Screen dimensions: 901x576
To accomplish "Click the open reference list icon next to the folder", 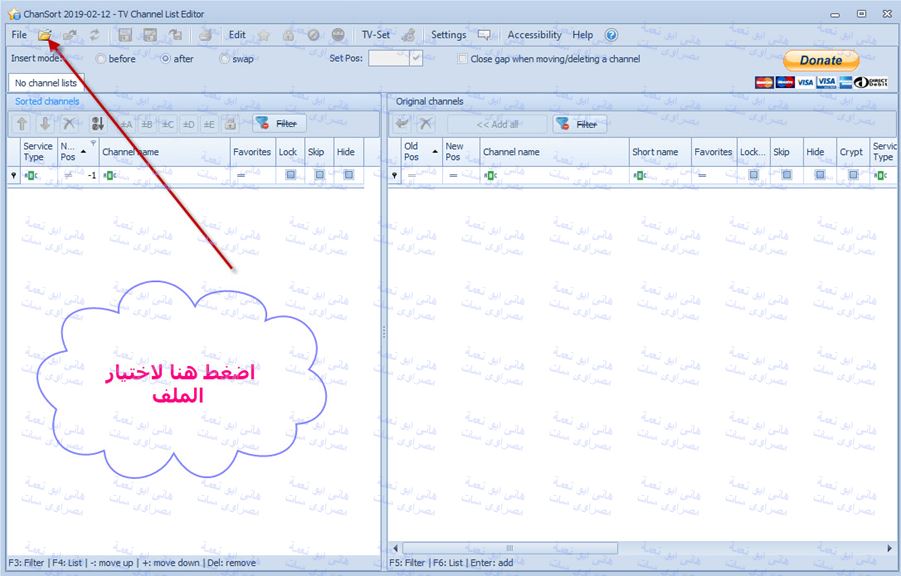I will tap(70, 35).
